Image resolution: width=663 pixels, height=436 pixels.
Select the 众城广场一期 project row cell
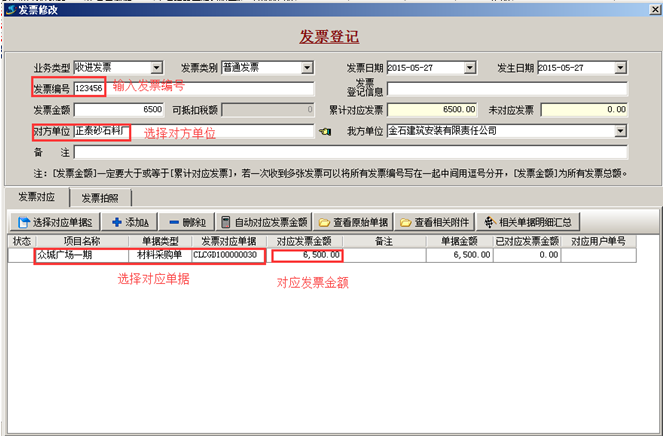[80, 256]
